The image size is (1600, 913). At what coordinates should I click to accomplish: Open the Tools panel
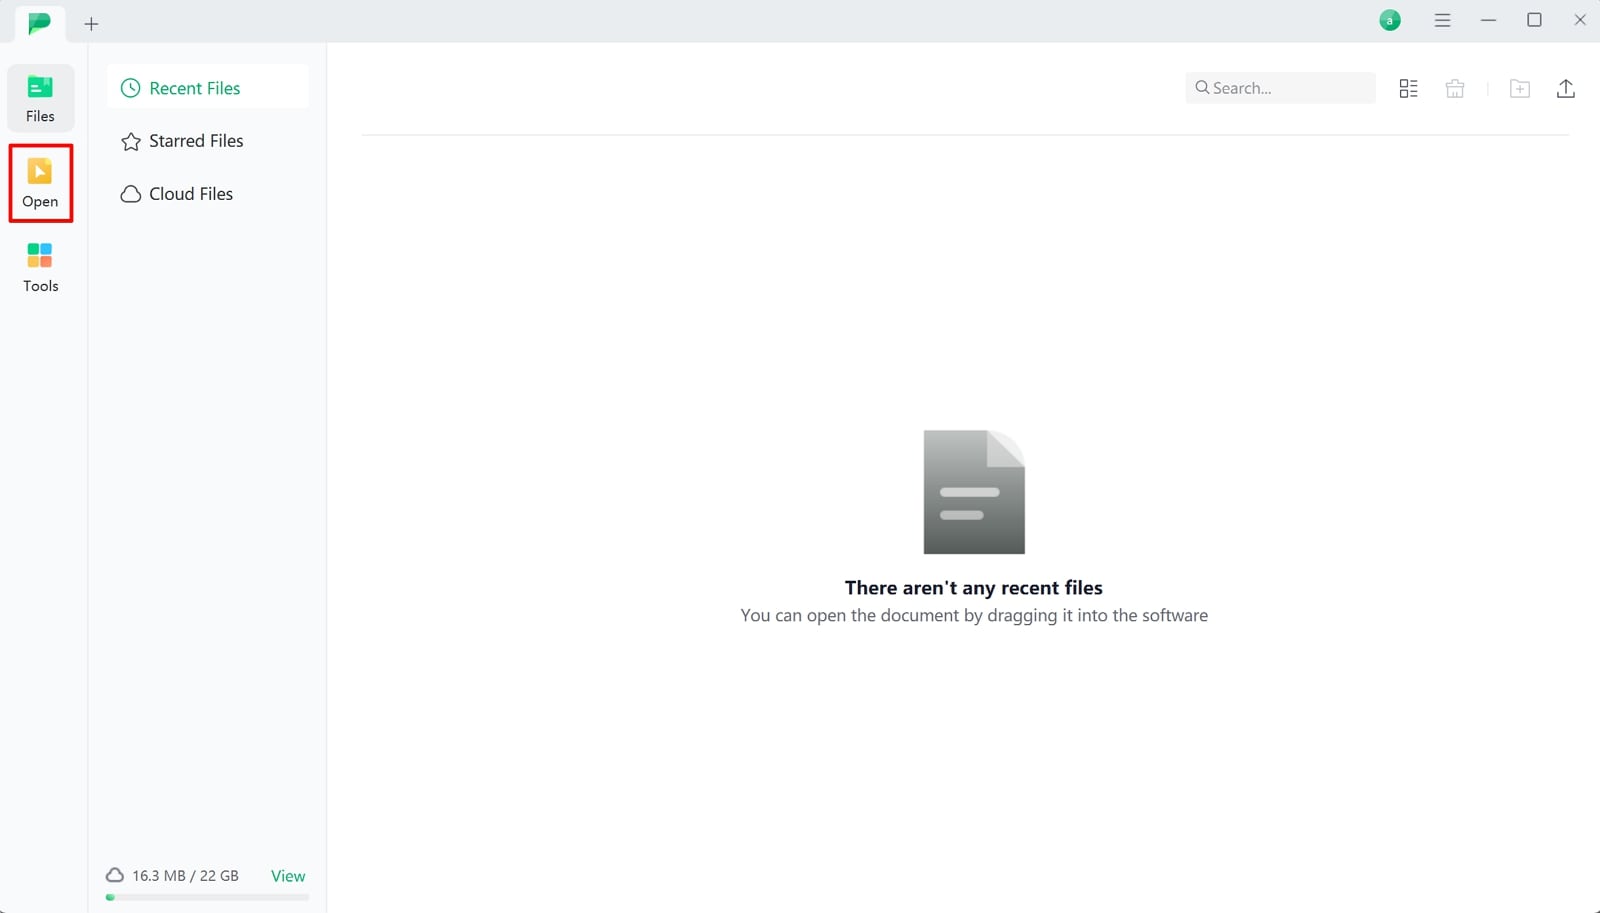(x=40, y=268)
